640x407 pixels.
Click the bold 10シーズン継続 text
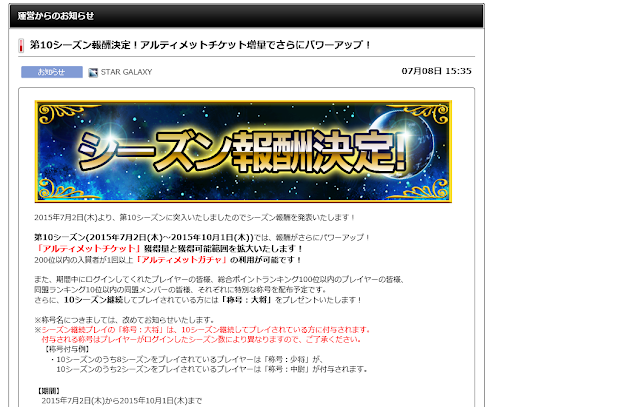(x=93, y=300)
